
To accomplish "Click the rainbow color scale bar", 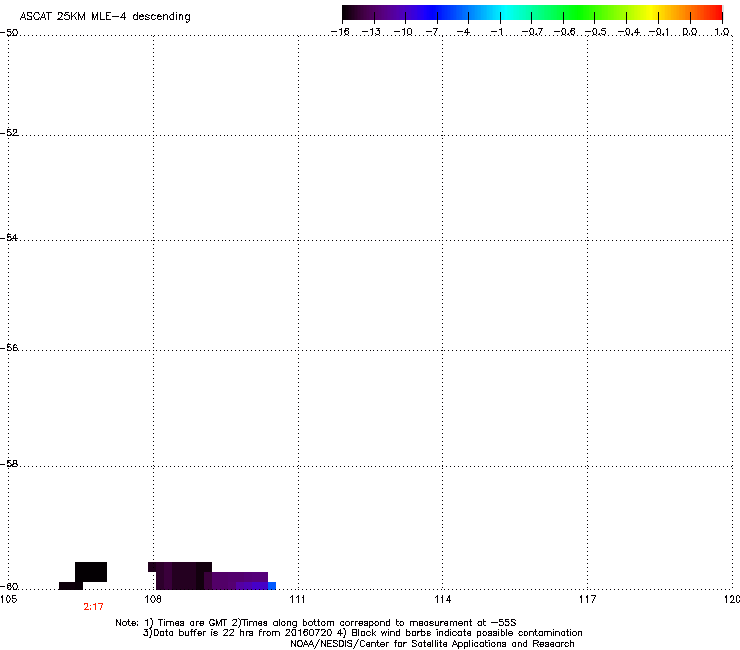I will 532,13.
